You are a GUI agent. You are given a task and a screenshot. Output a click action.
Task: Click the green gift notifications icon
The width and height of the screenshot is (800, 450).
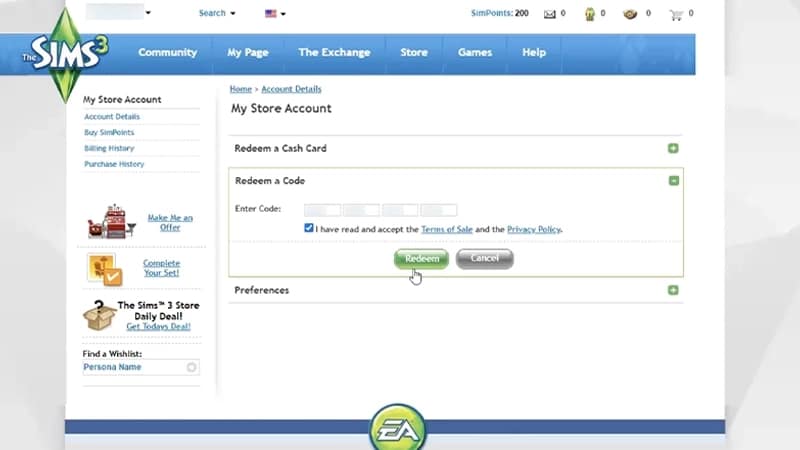pos(590,14)
